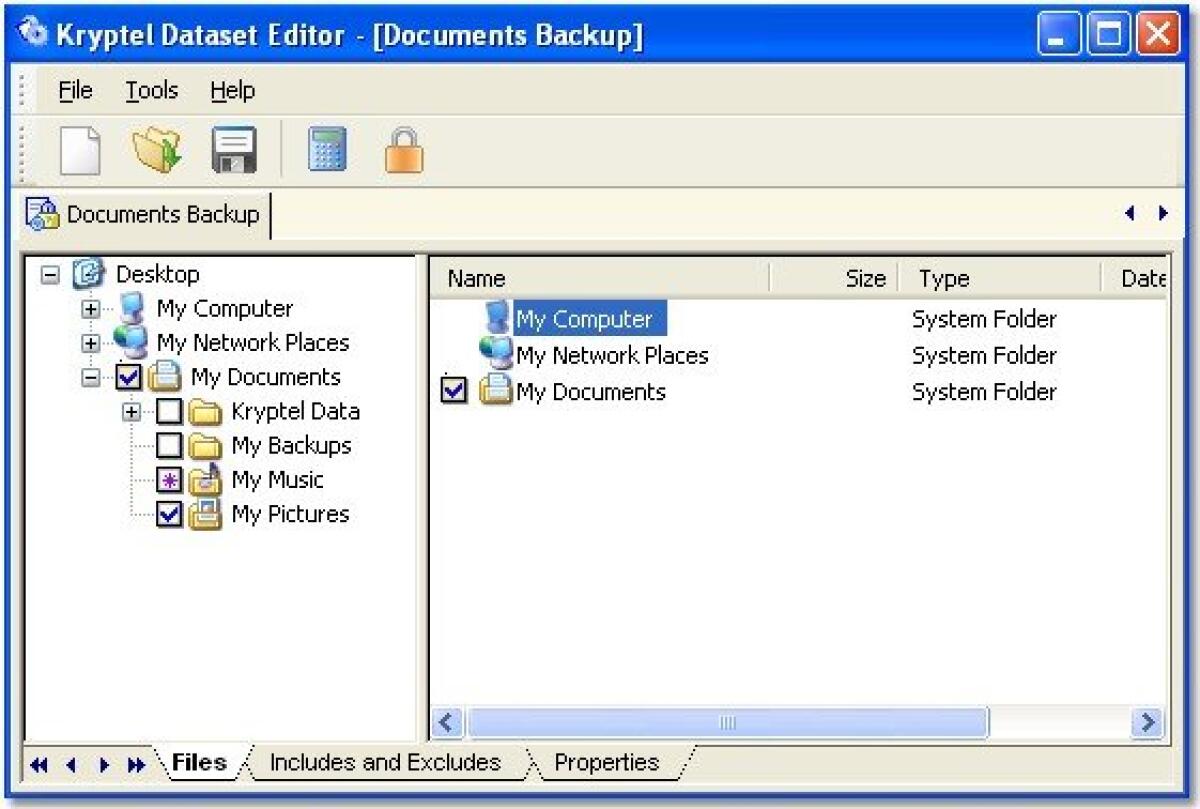Open the Tools menu

[151, 90]
